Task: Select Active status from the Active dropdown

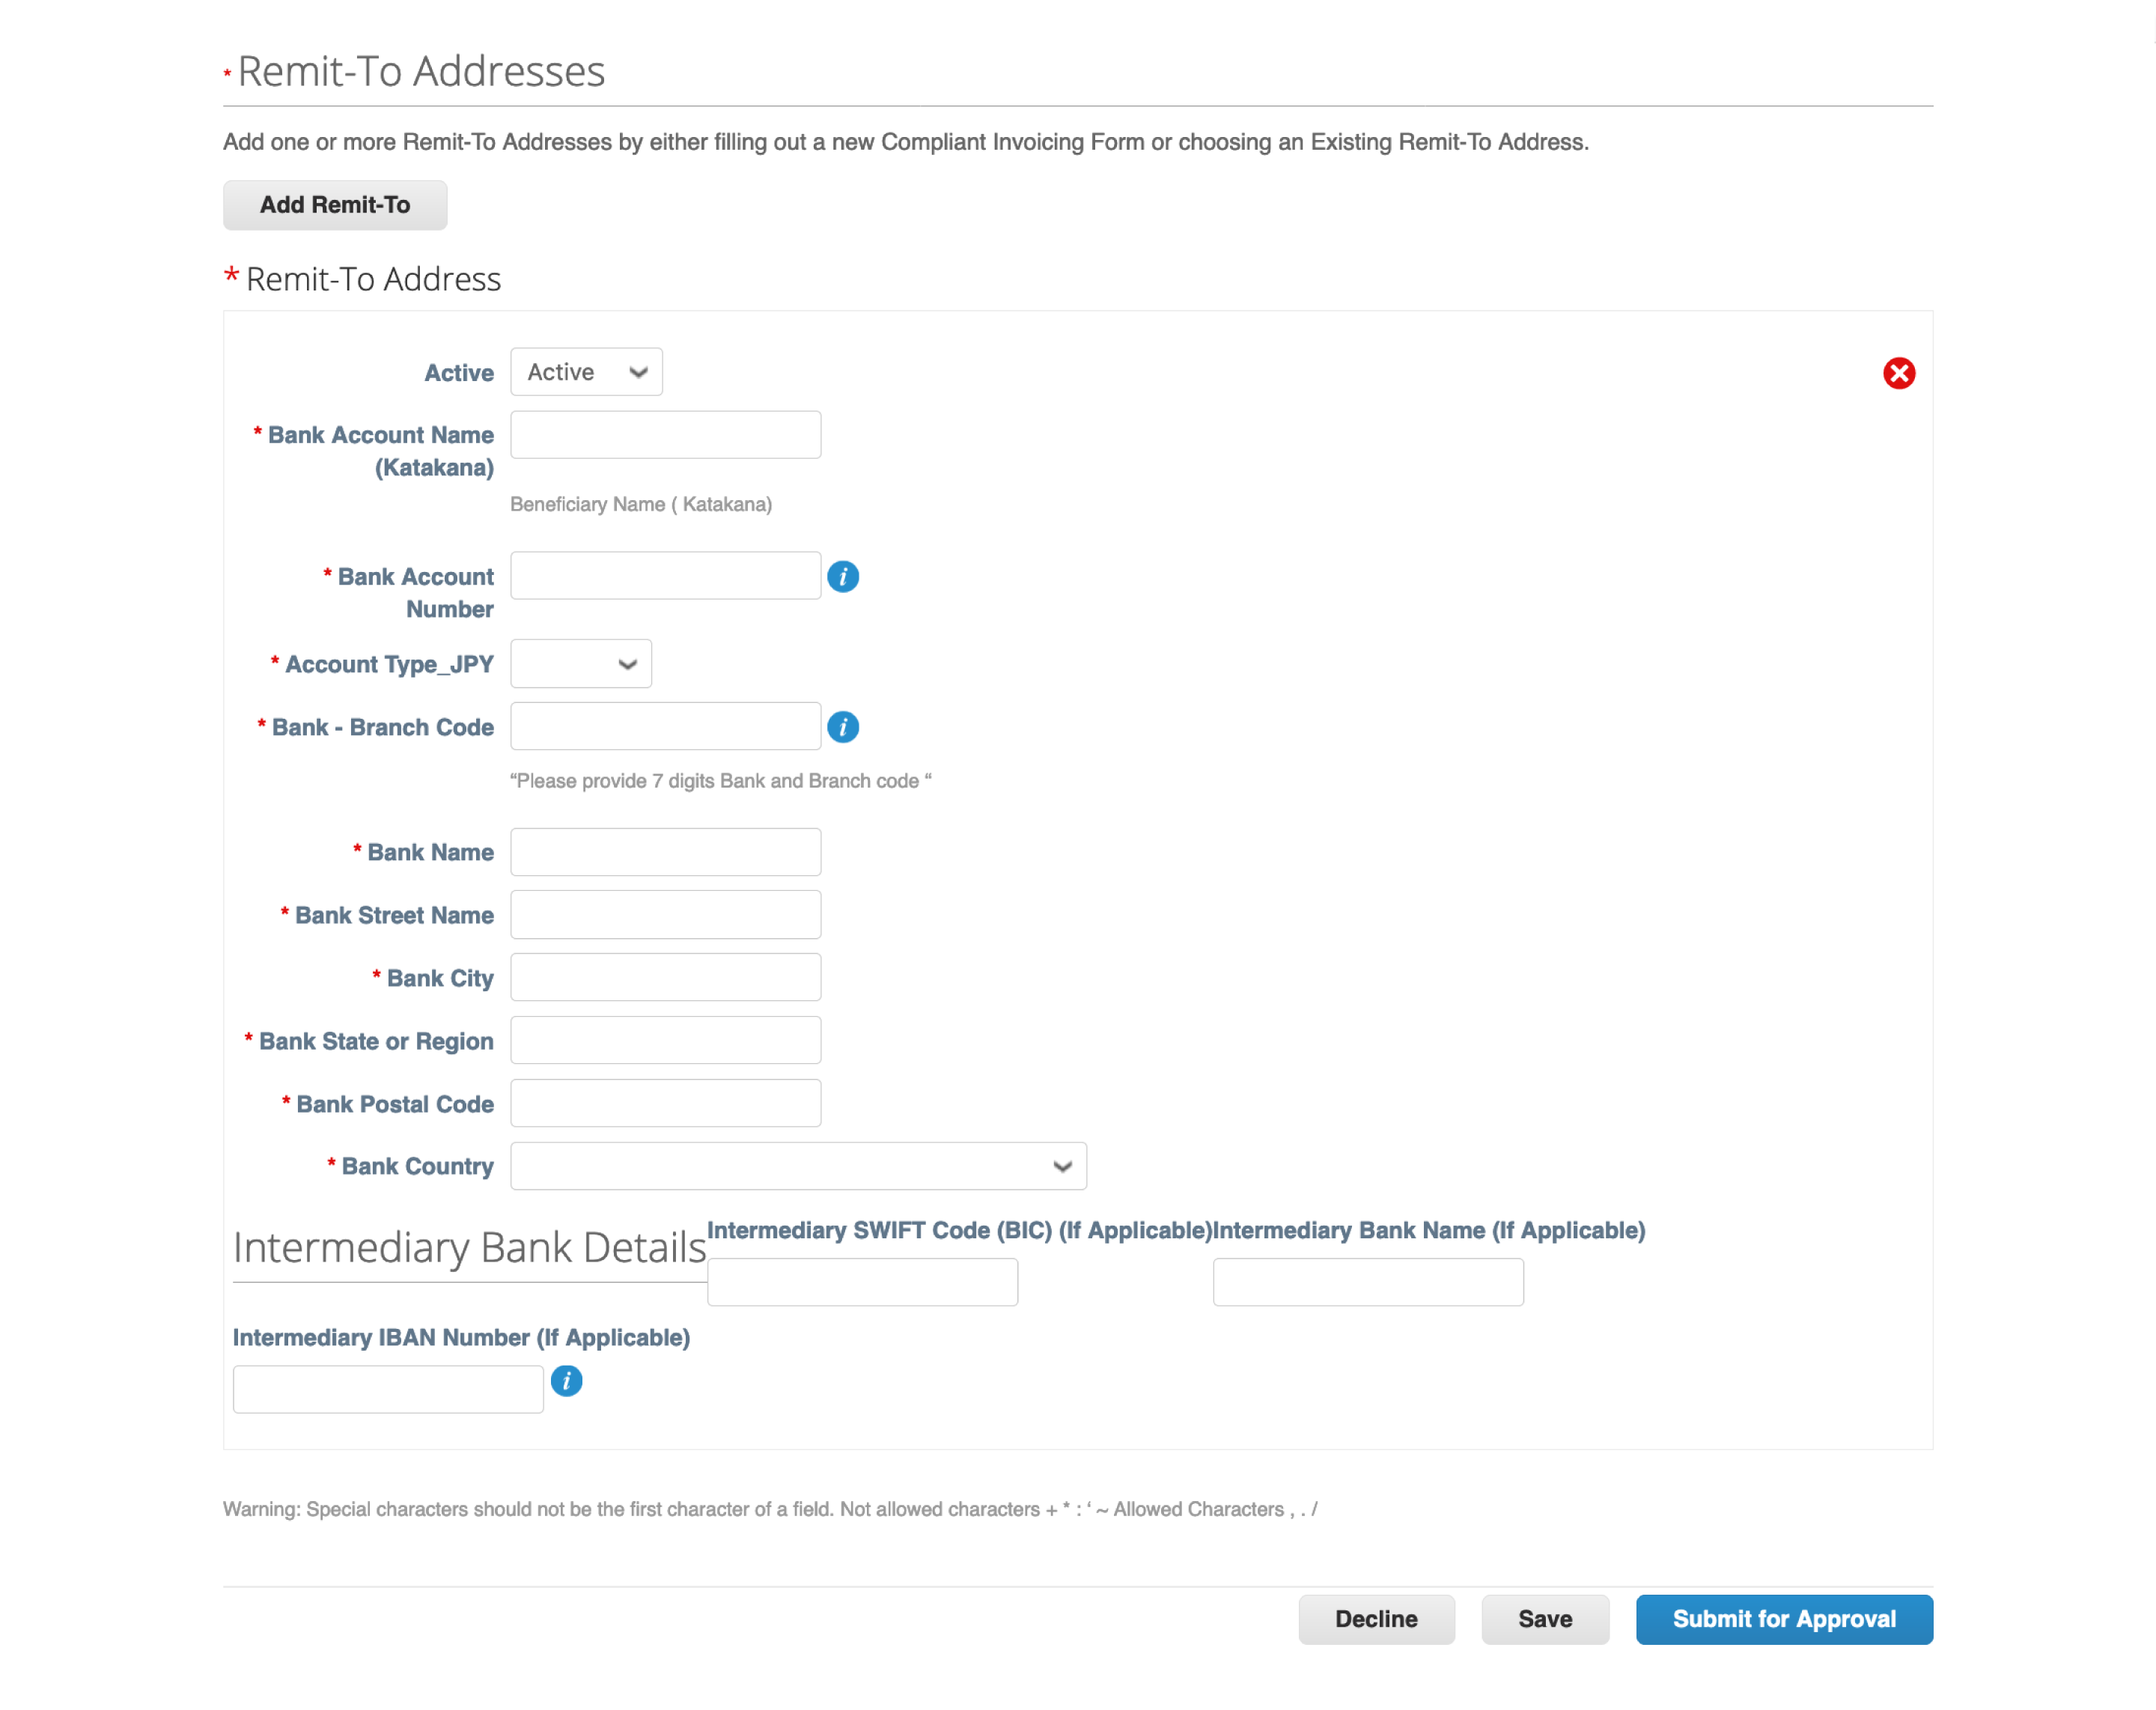Action: point(585,371)
